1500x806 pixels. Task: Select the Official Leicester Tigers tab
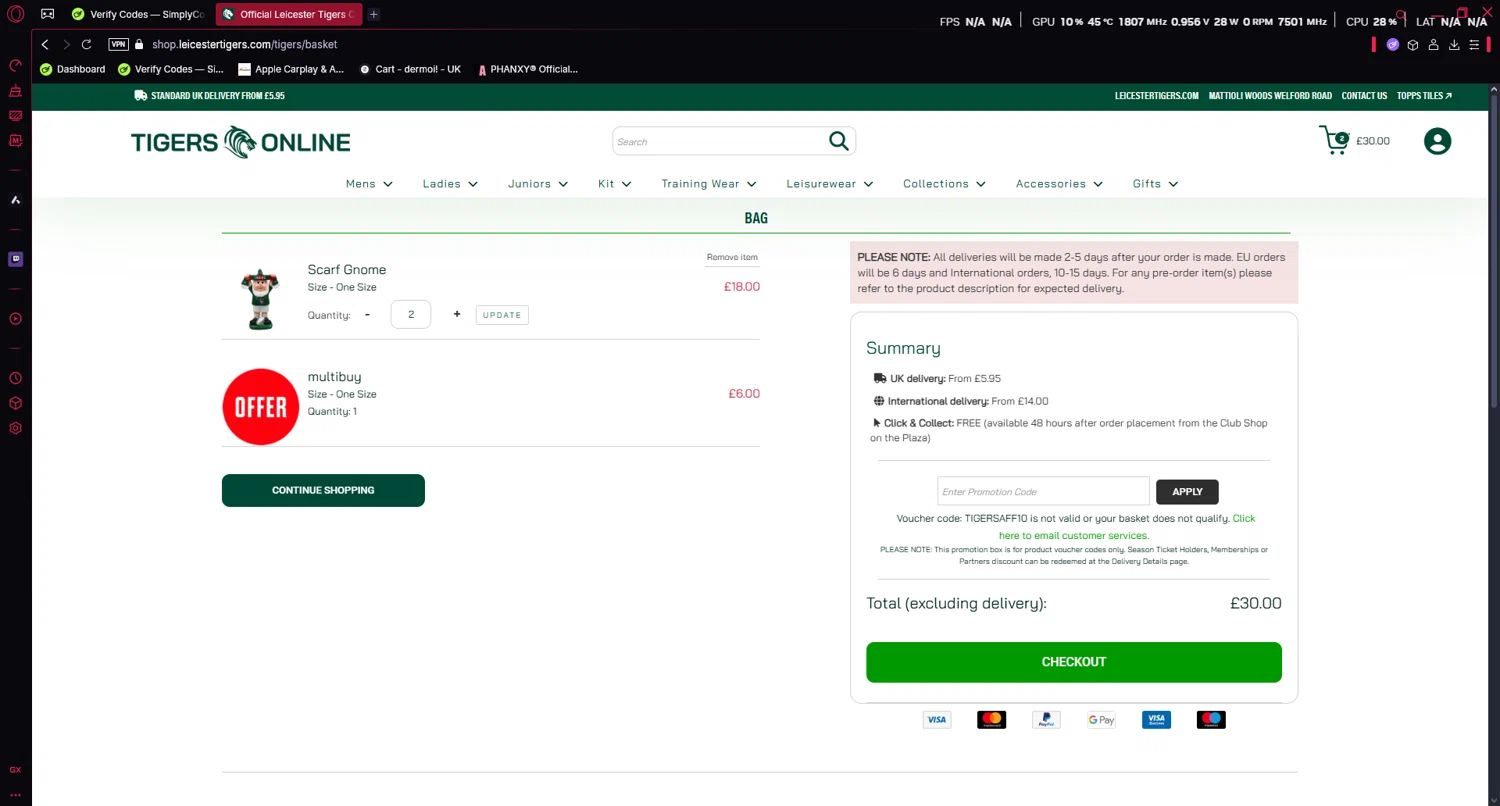289,14
